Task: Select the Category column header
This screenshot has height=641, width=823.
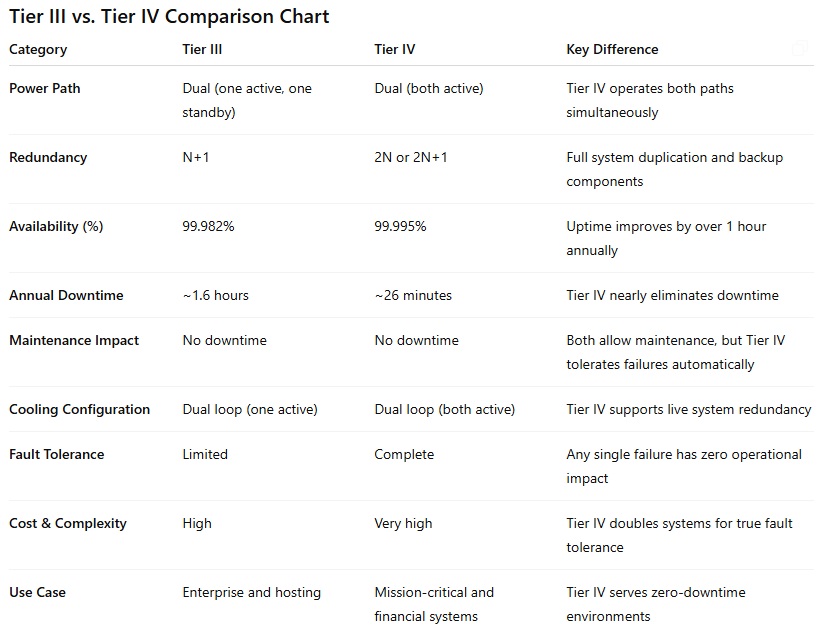Action: 38,49
